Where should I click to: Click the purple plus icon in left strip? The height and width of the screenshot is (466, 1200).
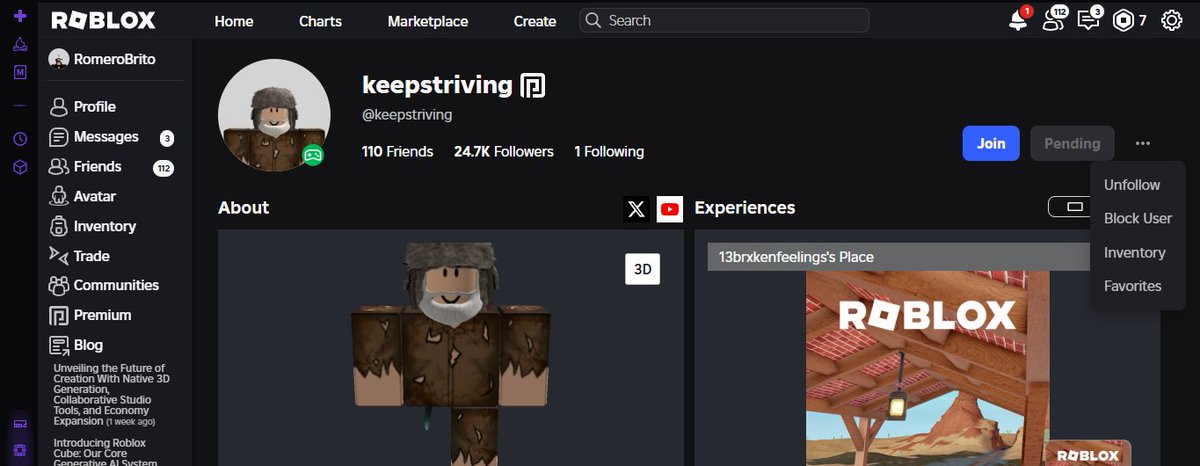tap(20, 16)
